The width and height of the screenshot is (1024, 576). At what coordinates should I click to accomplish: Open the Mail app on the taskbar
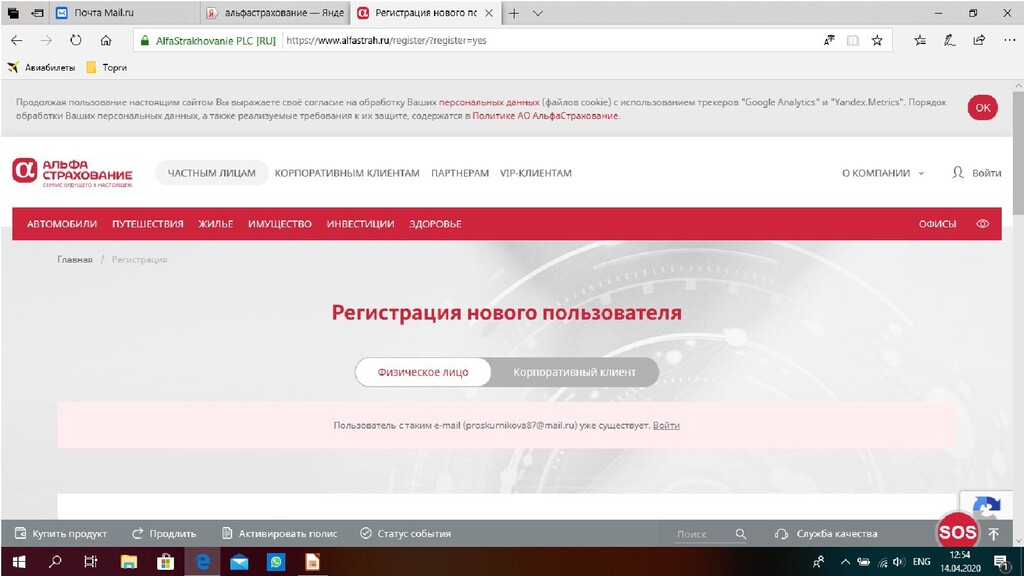tap(239, 562)
